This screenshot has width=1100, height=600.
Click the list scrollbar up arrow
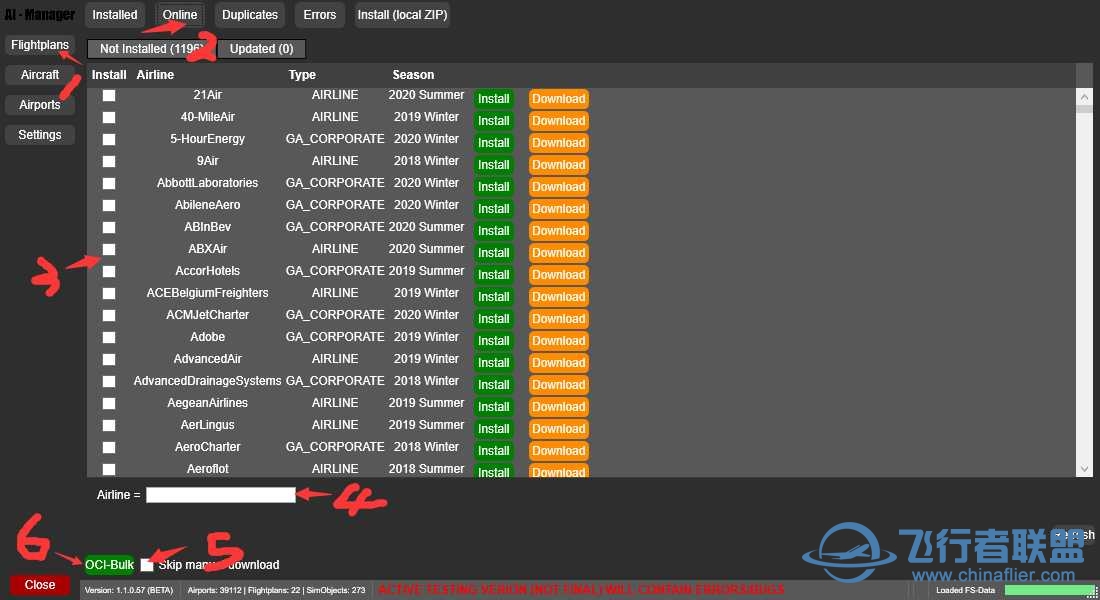pos(1085,97)
